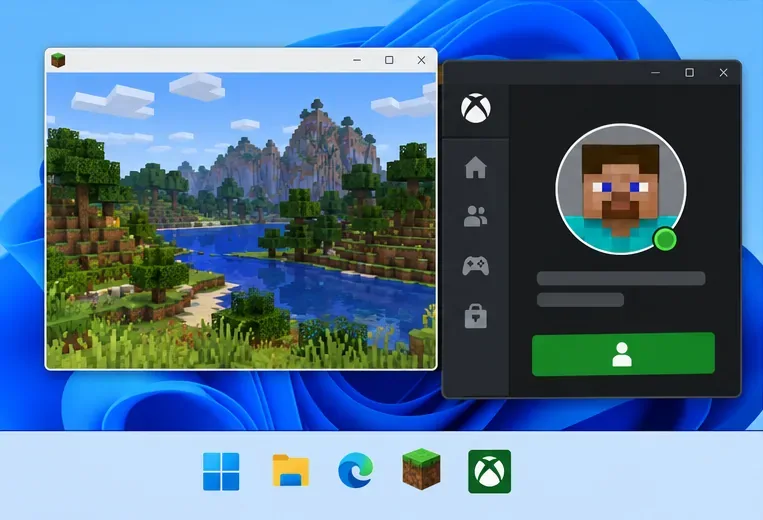The height and width of the screenshot is (520, 763).
Task: Click the green online status dot
Action: click(x=665, y=239)
